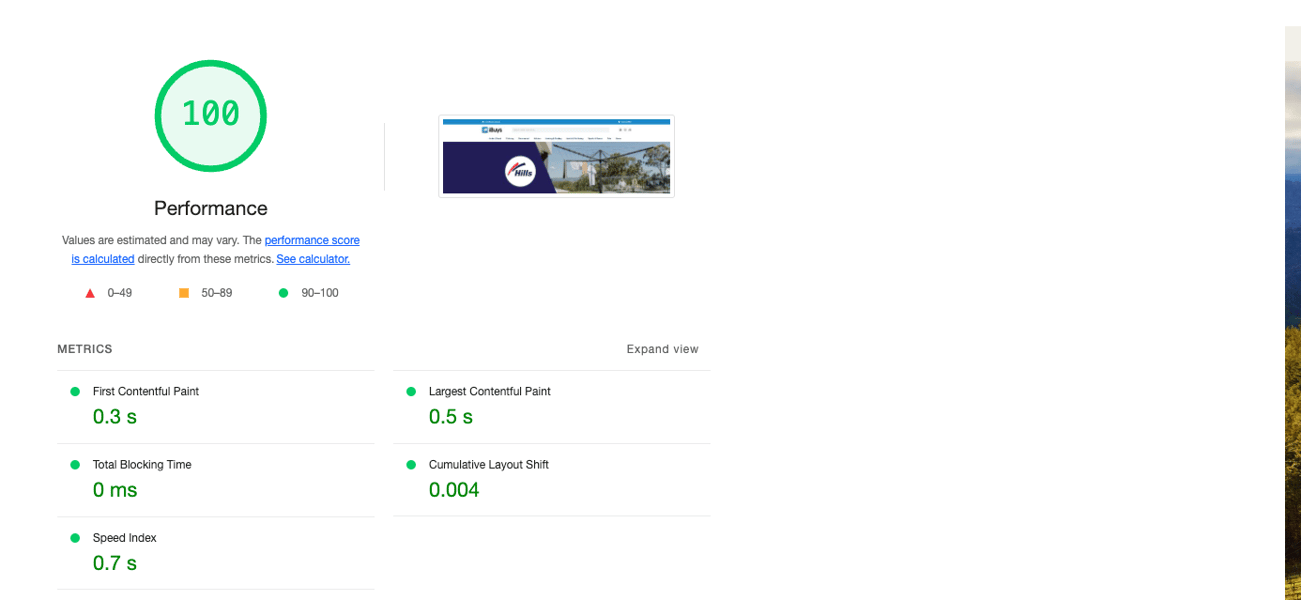Click the red triangle 0–49 legend icon
Screen dimensions: 1301x600
coord(89,293)
